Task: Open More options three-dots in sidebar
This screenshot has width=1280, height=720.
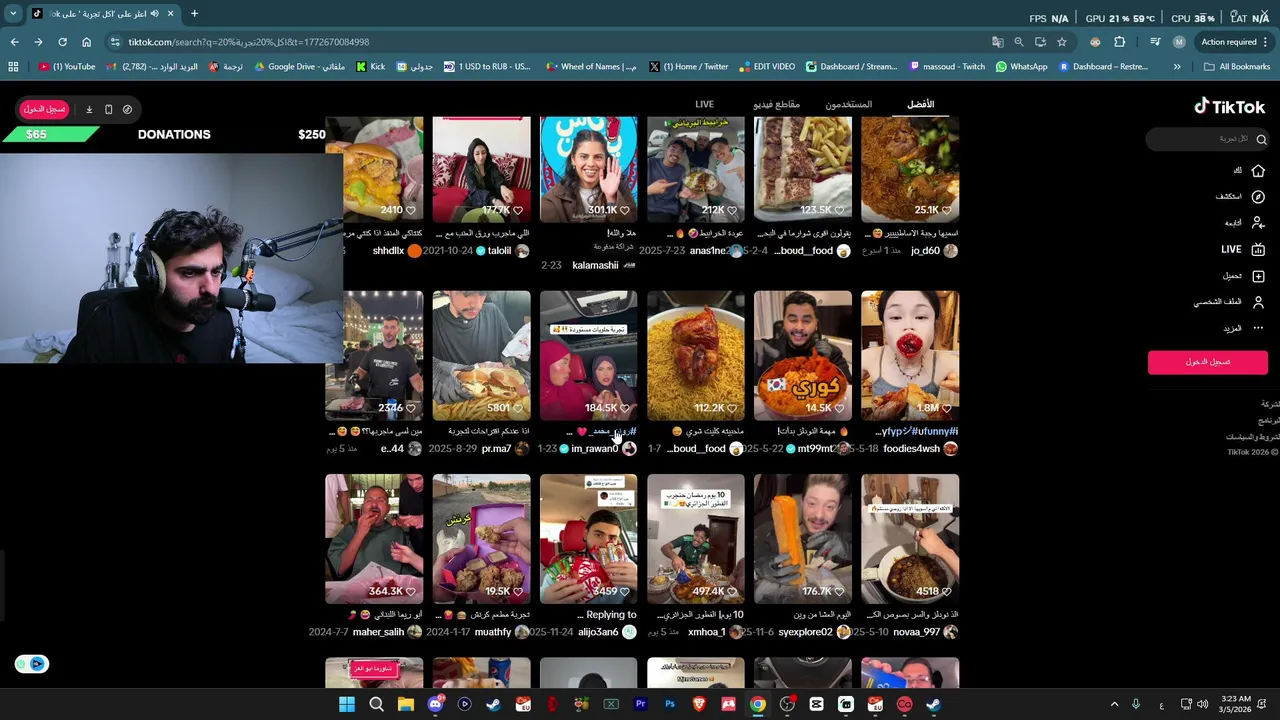Action: tap(1258, 328)
